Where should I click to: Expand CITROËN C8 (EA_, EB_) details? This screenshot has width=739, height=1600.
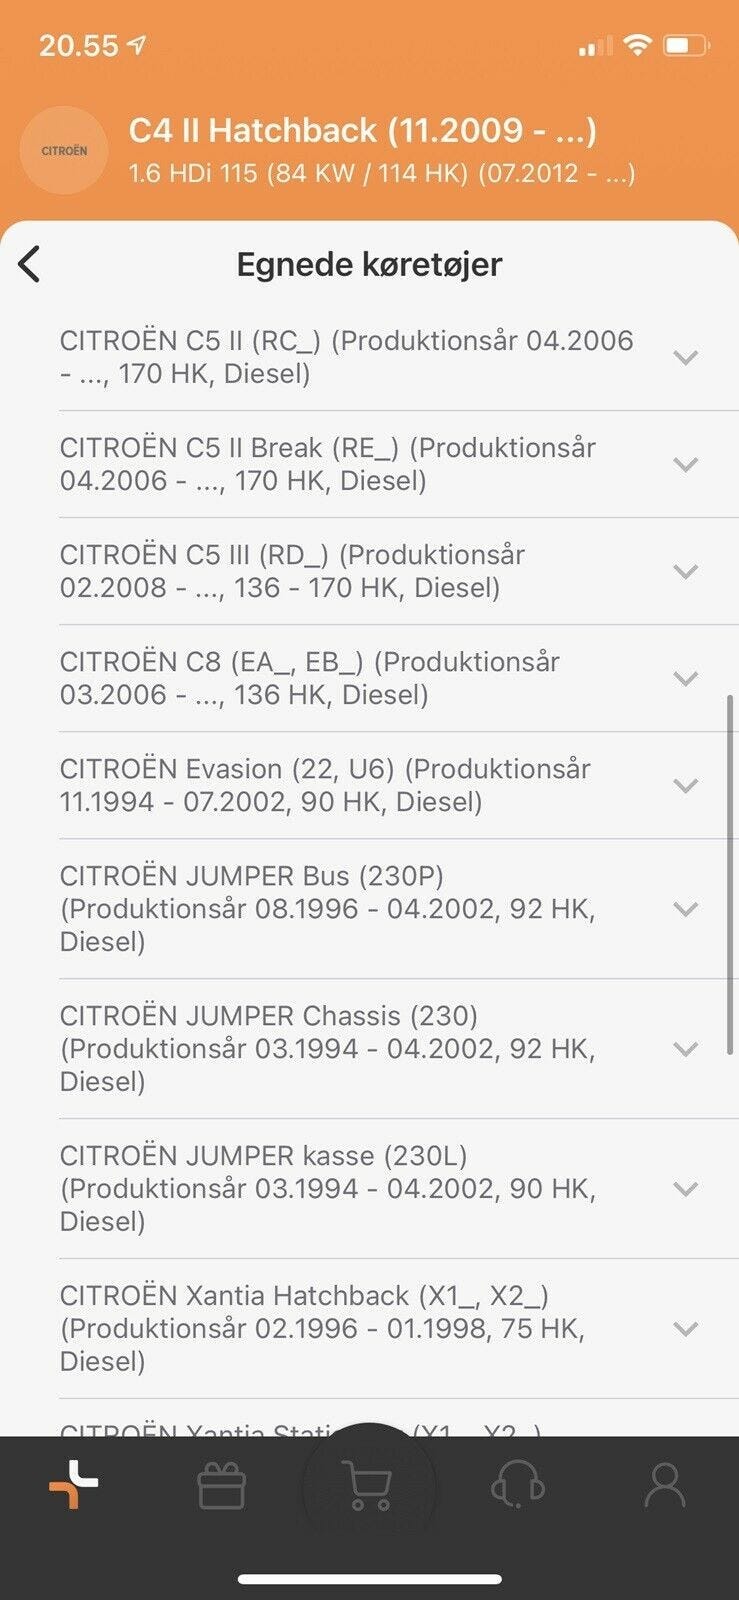coord(685,678)
